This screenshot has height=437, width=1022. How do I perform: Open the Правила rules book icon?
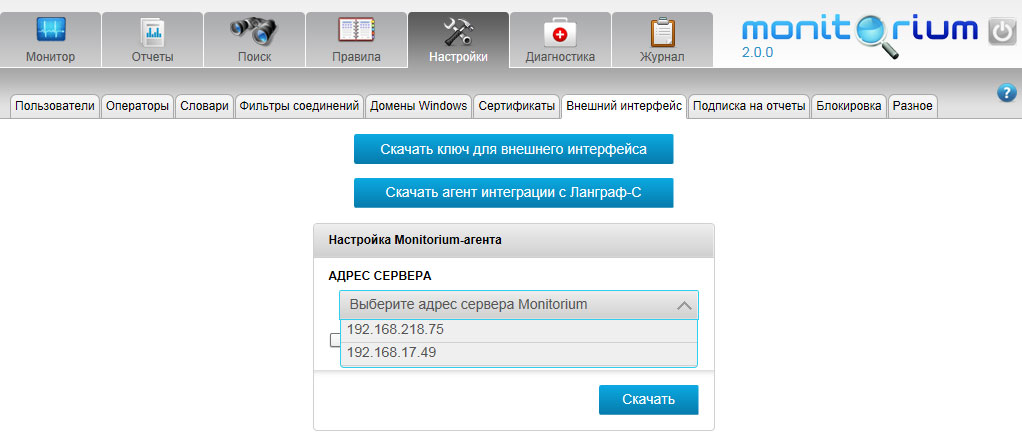coord(356,31)
